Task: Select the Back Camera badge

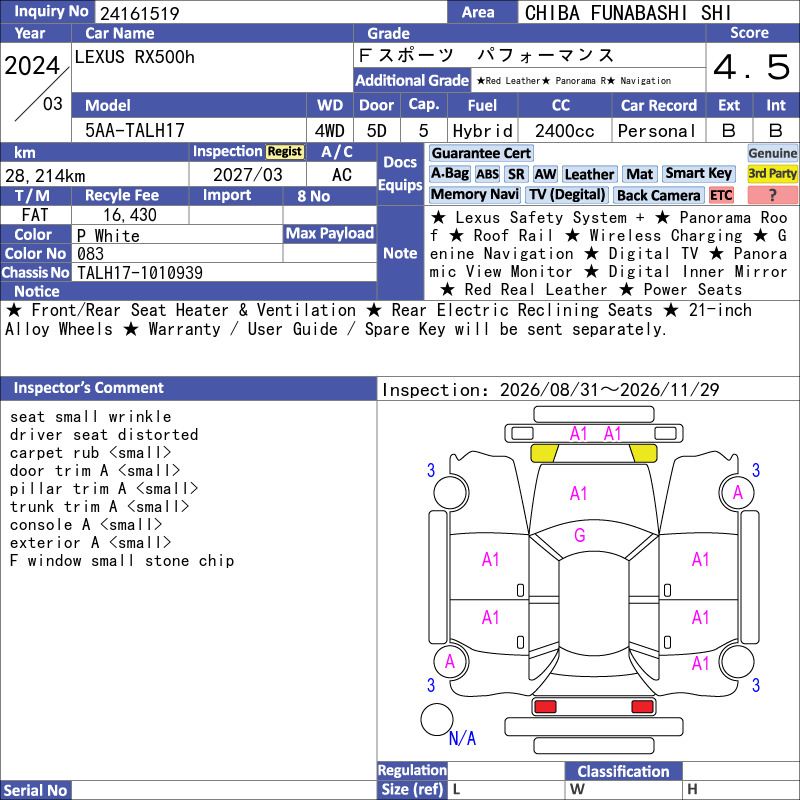Action: point(658,195)
